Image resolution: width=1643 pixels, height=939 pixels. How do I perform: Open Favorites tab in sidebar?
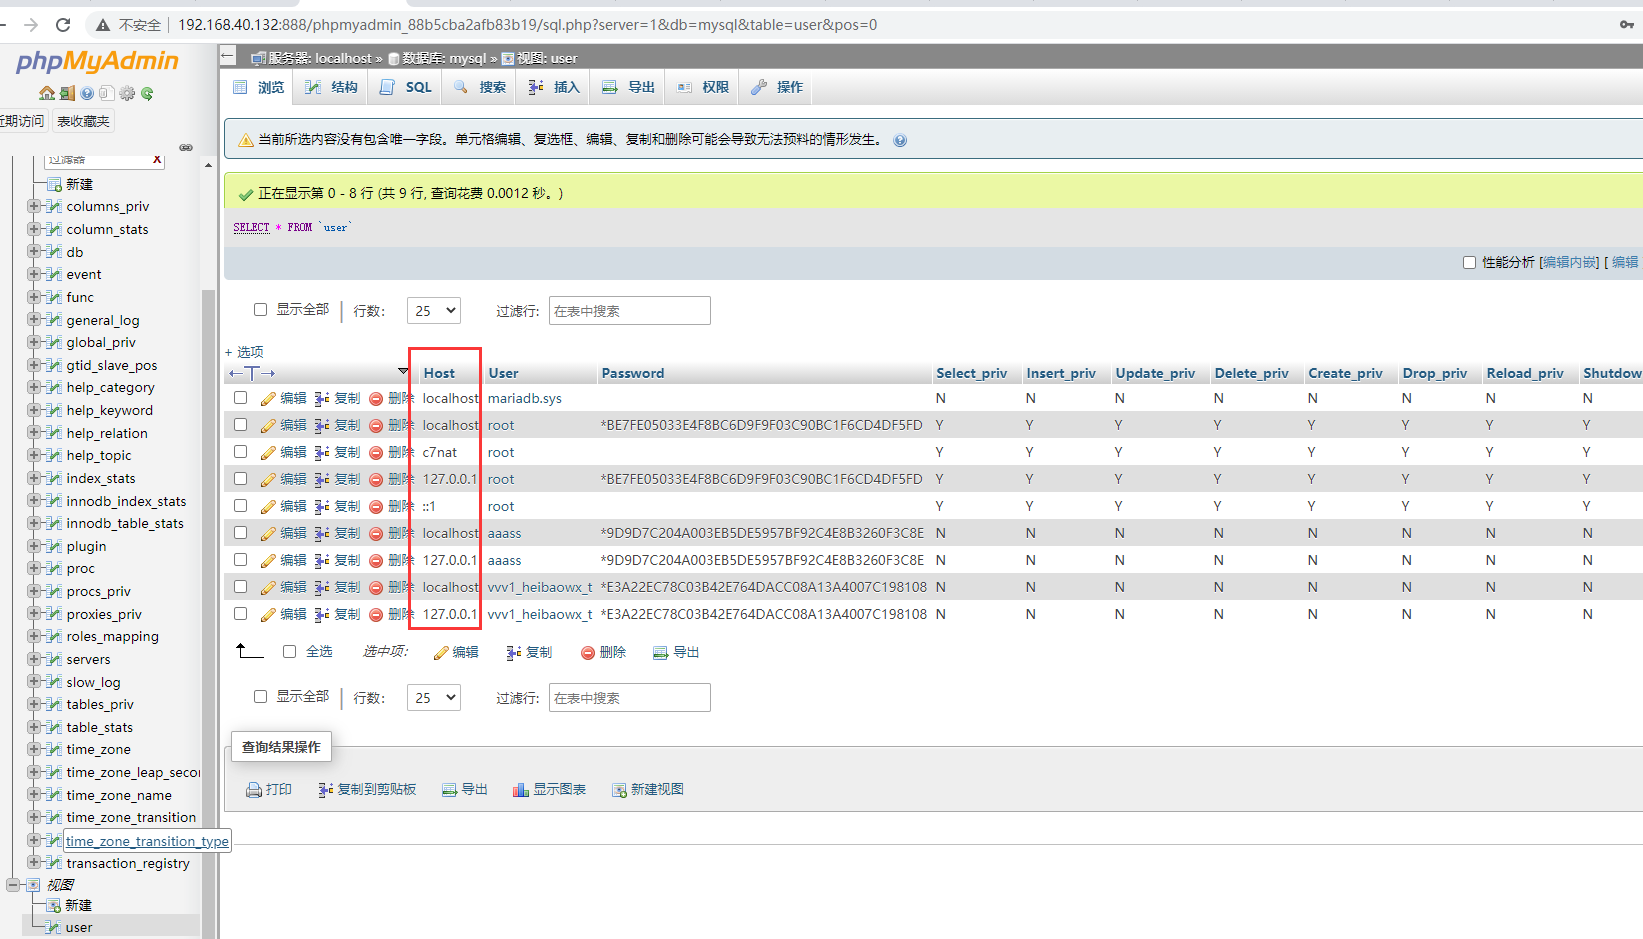(x=83, y=121)
